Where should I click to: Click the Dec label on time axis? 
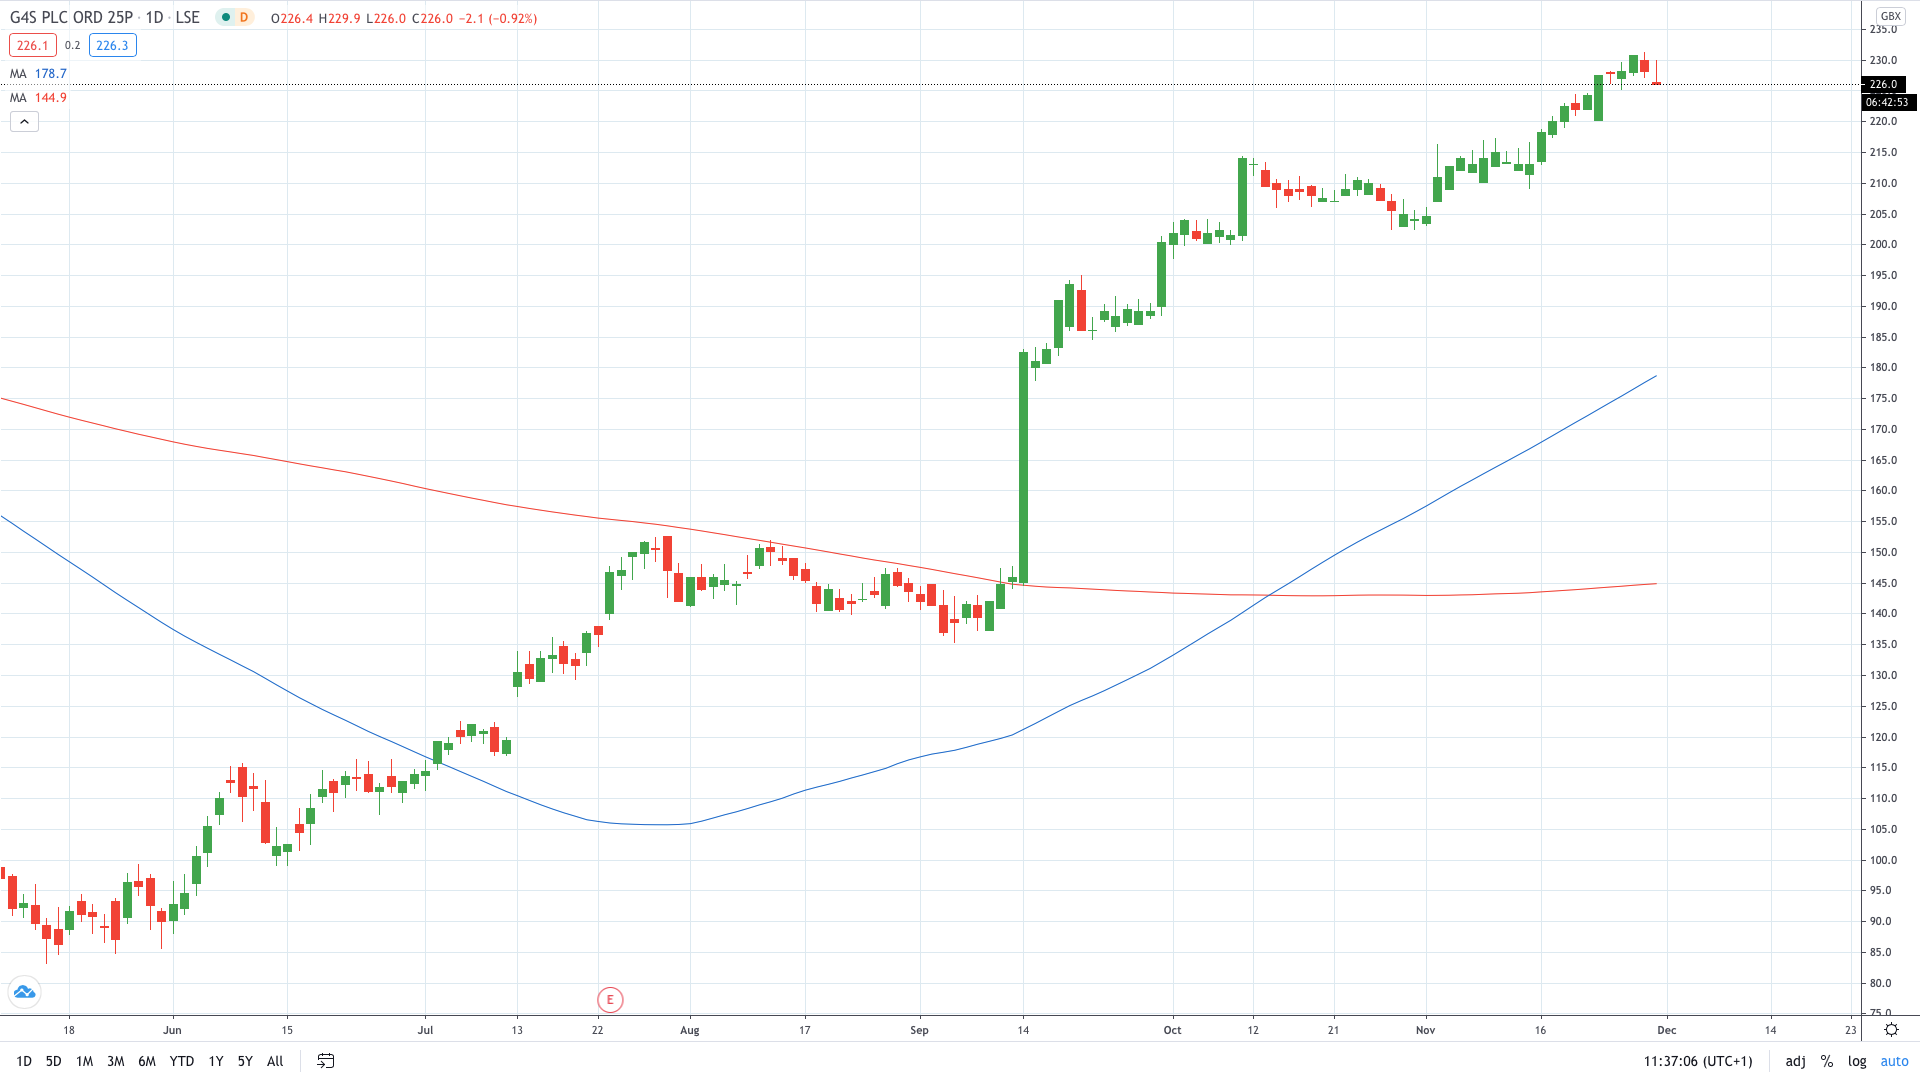tap(1666, 1030)
